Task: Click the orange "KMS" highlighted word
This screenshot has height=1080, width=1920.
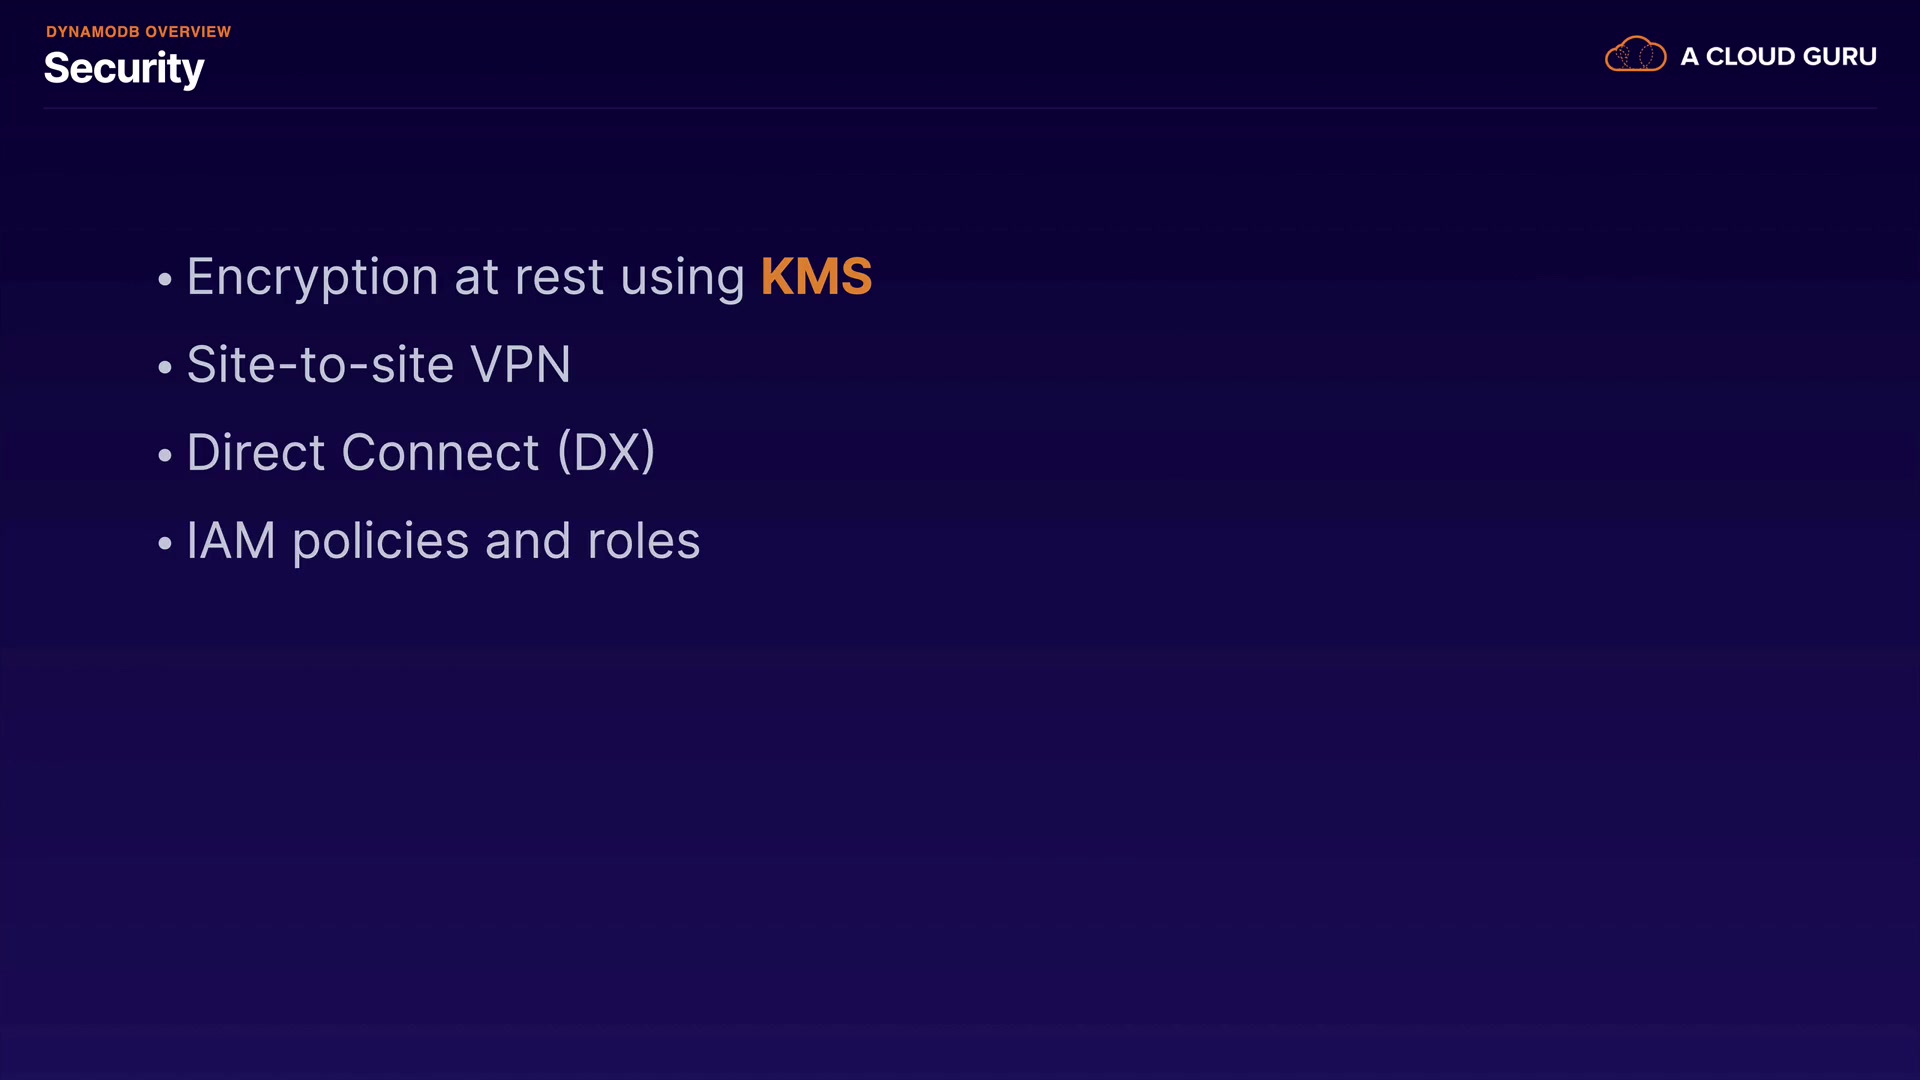Action: [x=816, y=277]
